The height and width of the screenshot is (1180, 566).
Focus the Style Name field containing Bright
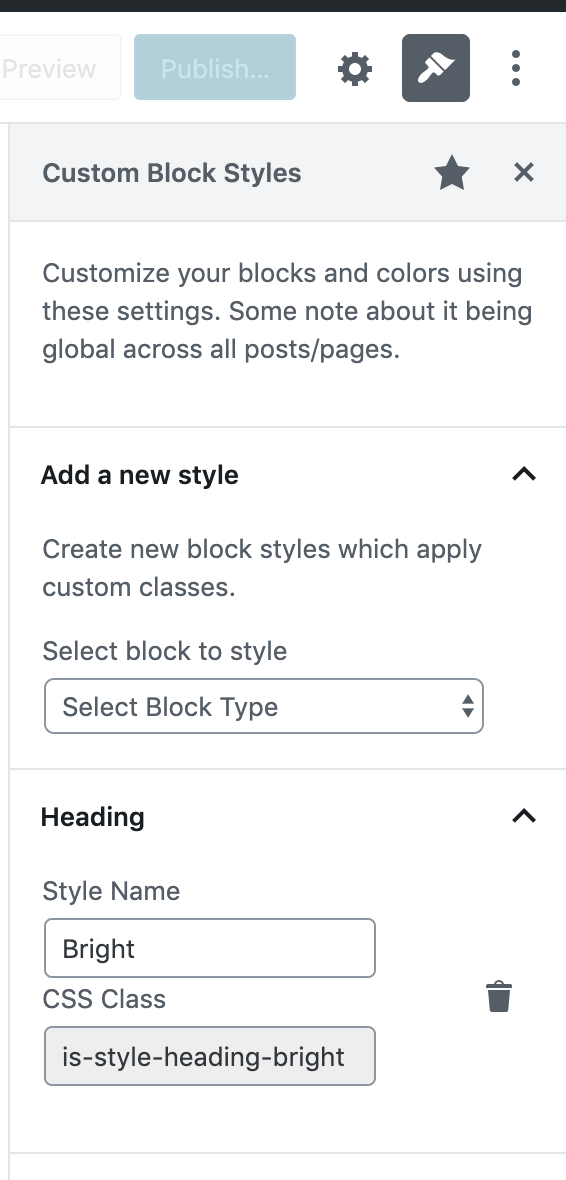tap(209, 948)
